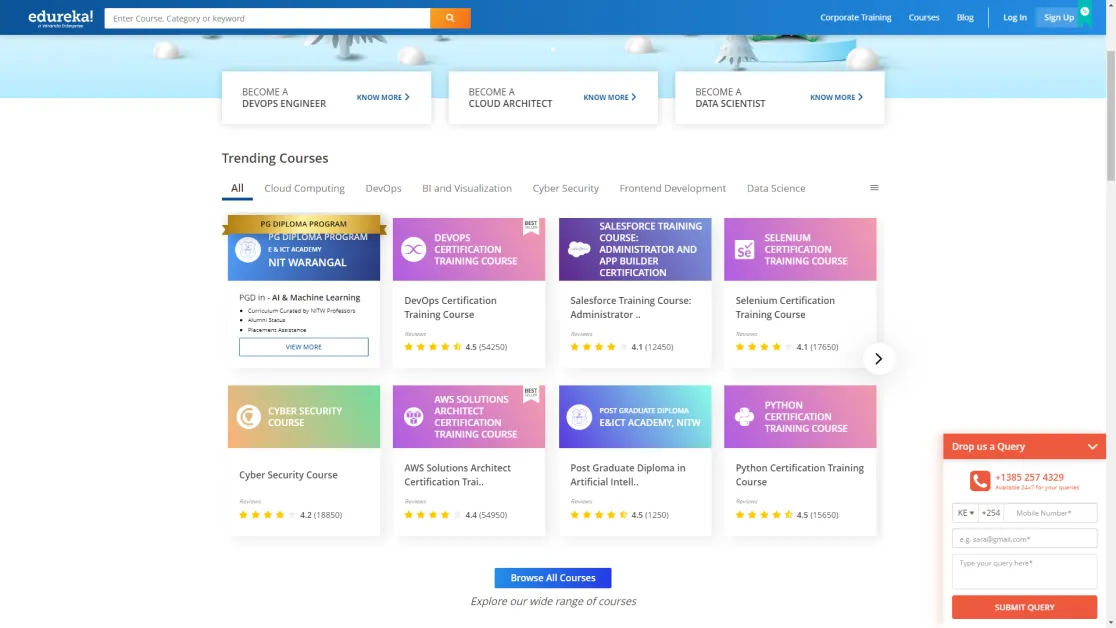
Task: Click the Best Seller ribbon on AWS card
Action: click(531, 394)
